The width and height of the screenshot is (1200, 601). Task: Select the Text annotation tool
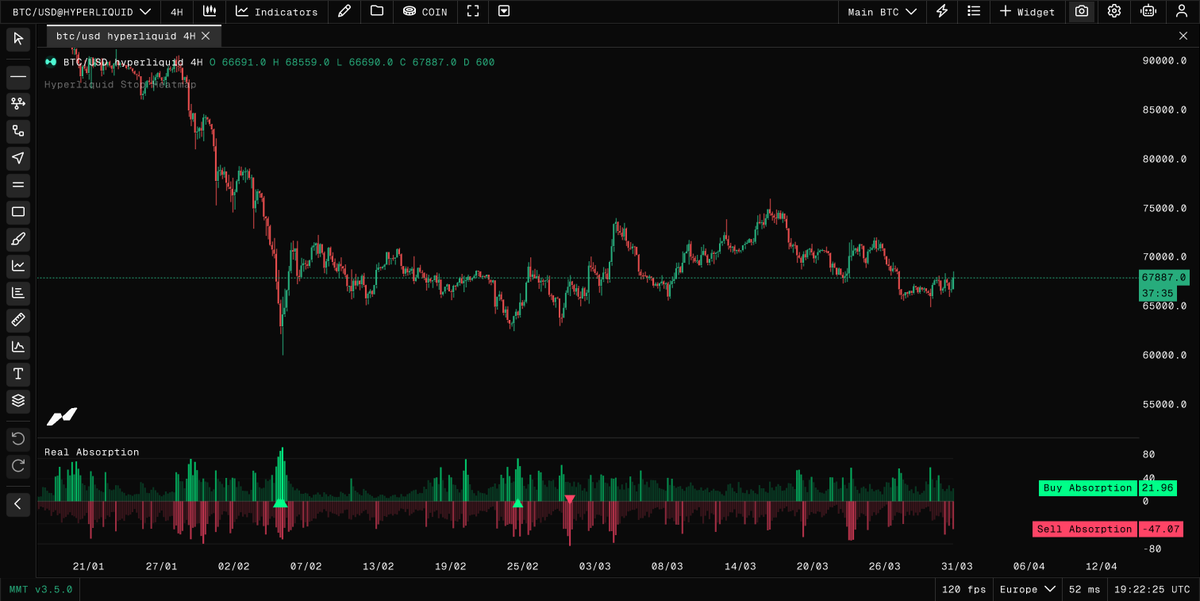point(17,373)
